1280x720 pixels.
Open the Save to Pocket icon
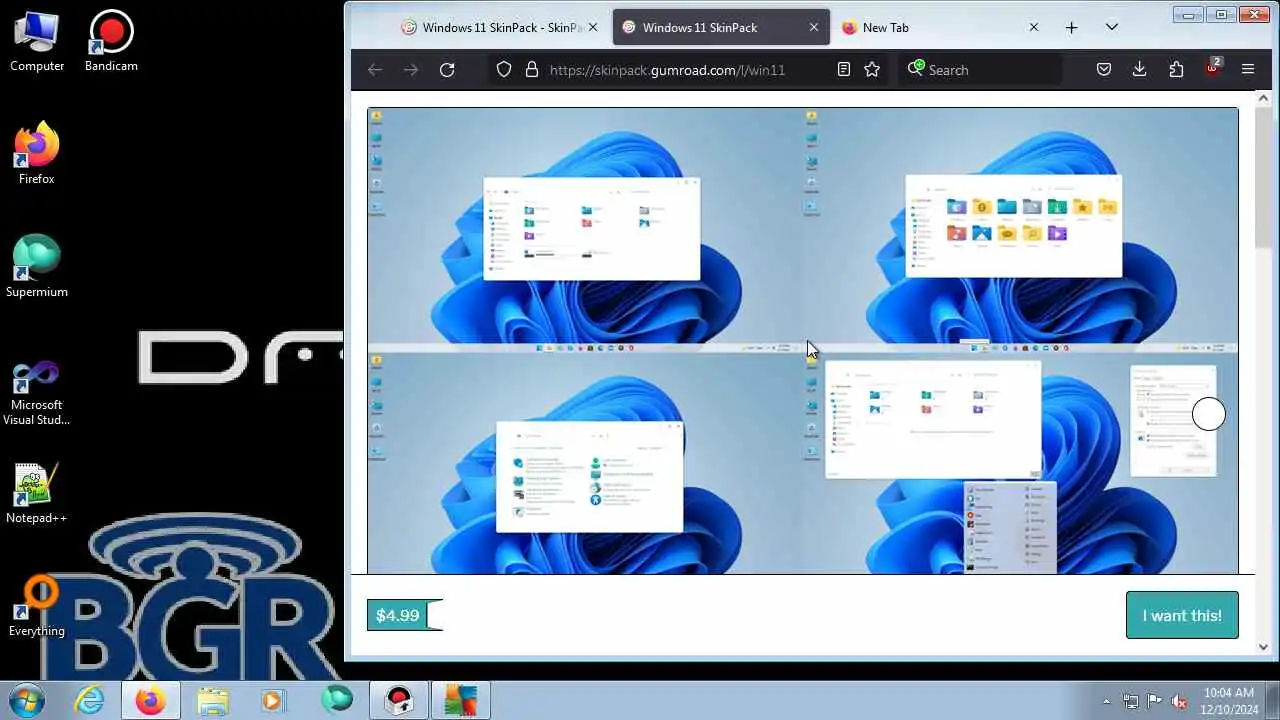click(1104, 70)
